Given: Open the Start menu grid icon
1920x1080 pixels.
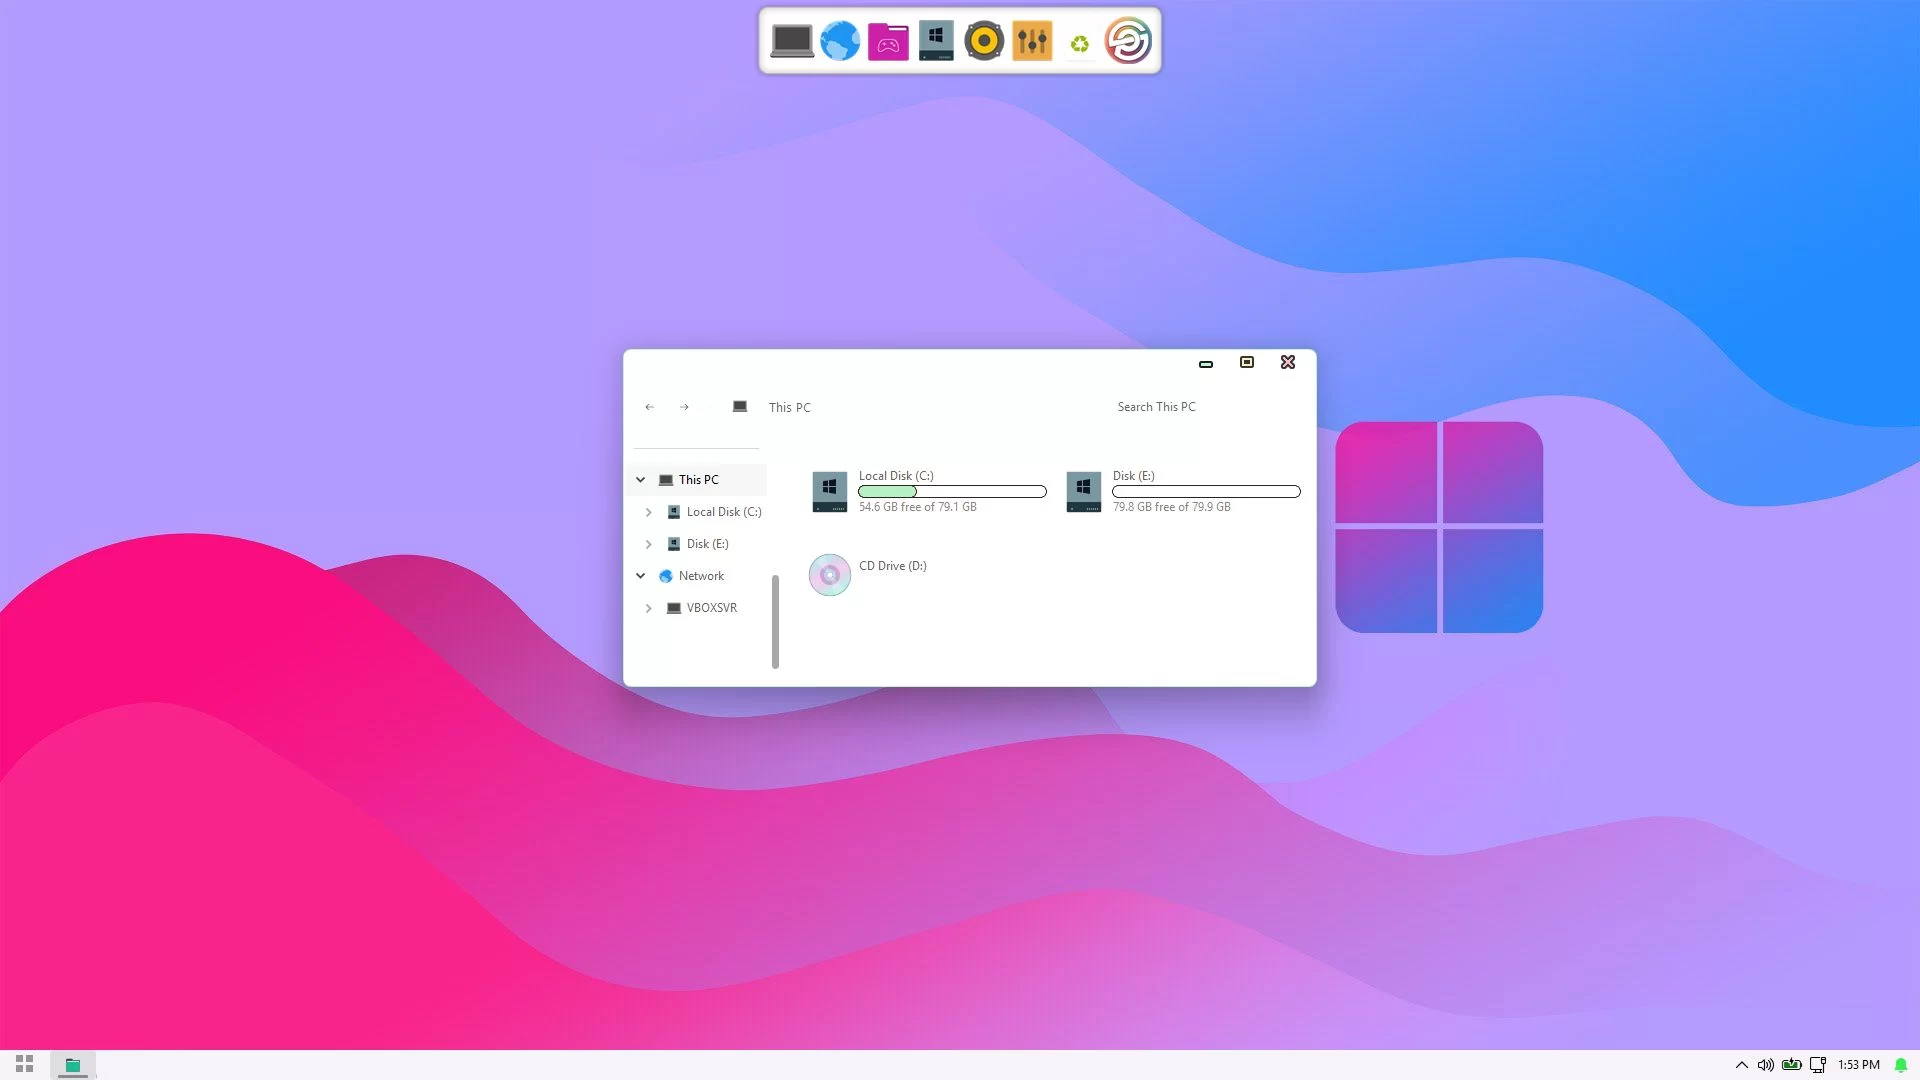Looking at the screenshot, I should 25,1064.
